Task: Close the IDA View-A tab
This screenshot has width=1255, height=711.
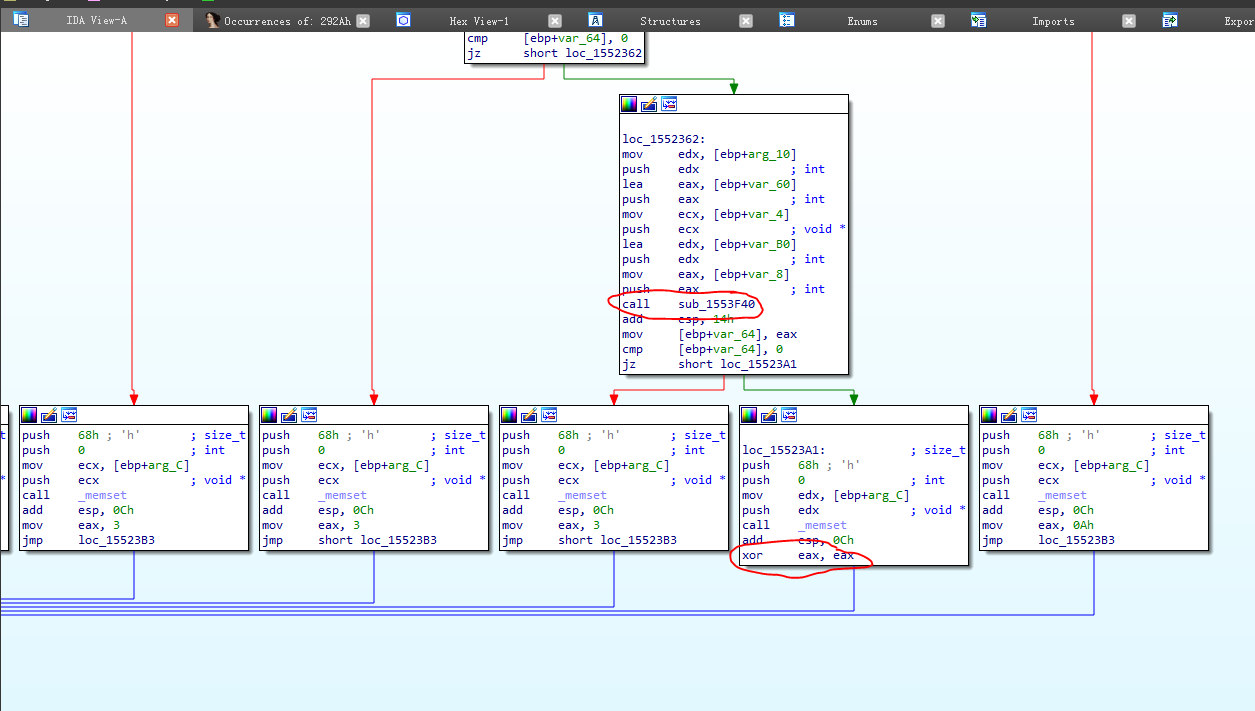Action: 172,20
